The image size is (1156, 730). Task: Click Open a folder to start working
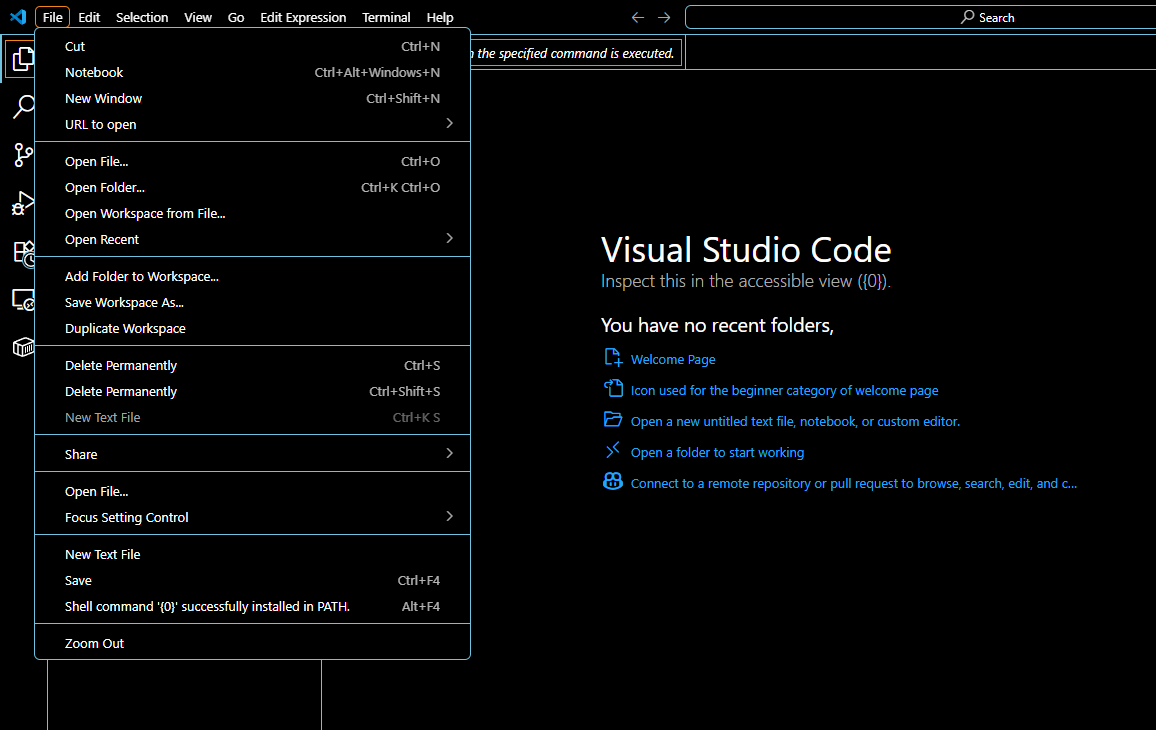pos(717,452)
